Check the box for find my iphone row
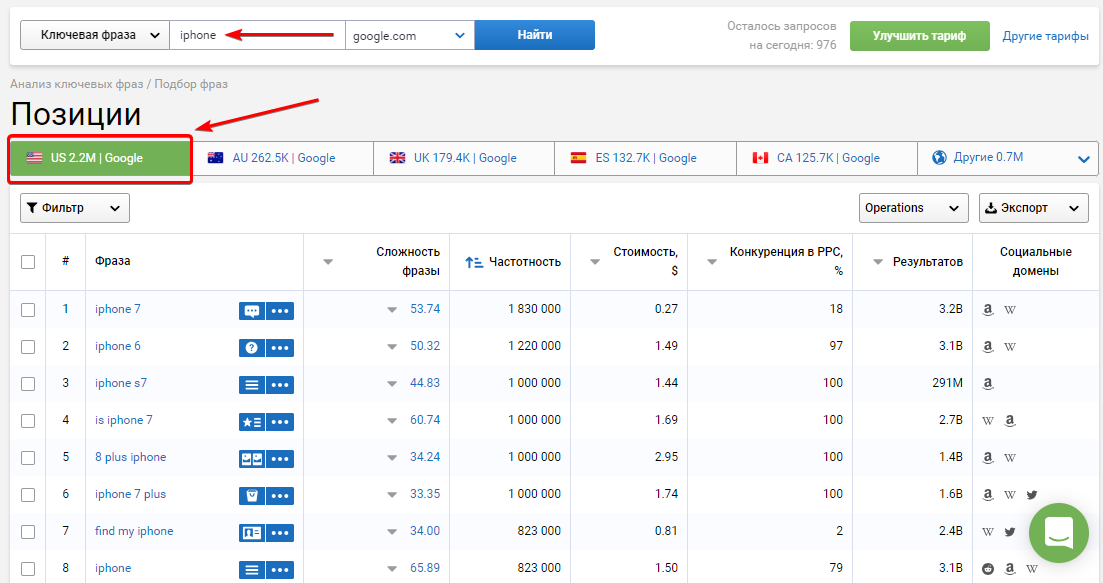 (28, 532)
